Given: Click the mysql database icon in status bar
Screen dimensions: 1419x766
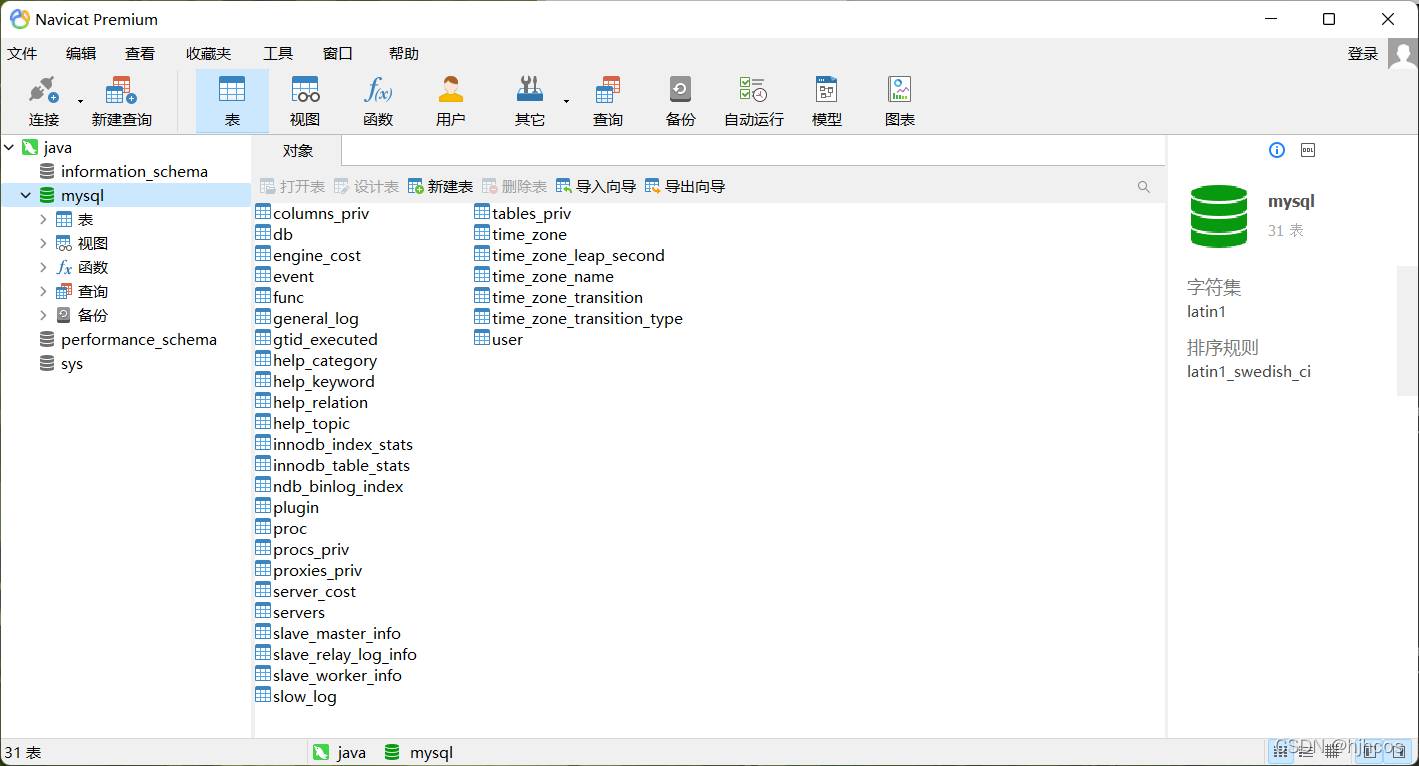Looking at the screenshot, I should (393, 752).
